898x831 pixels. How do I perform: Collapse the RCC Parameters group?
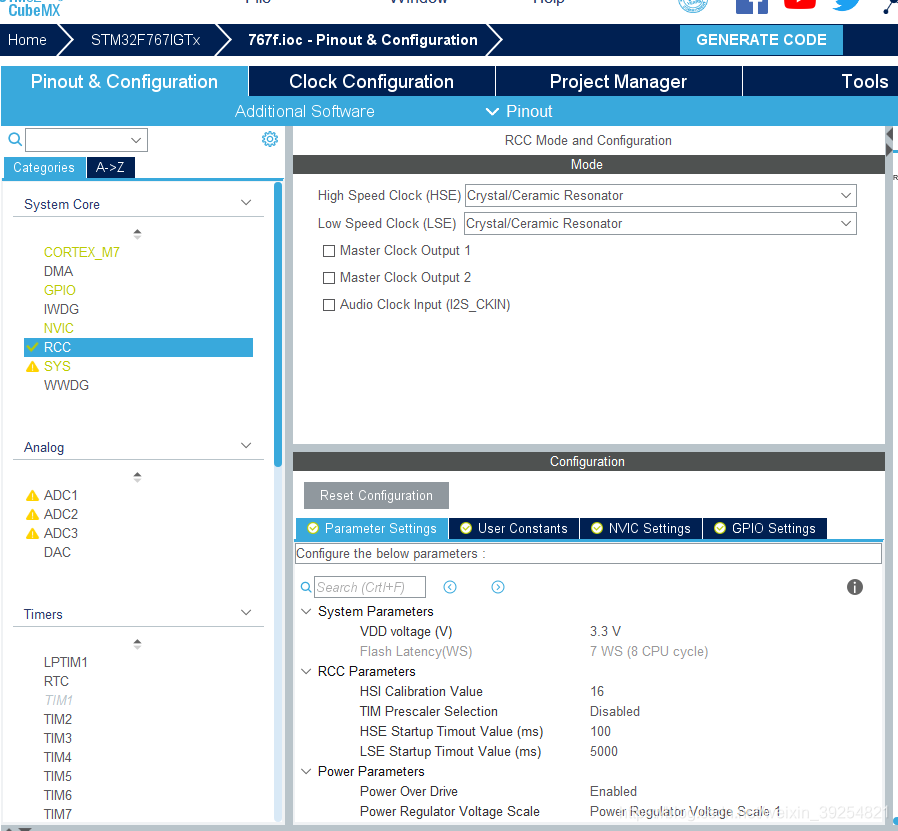point(306,671)
